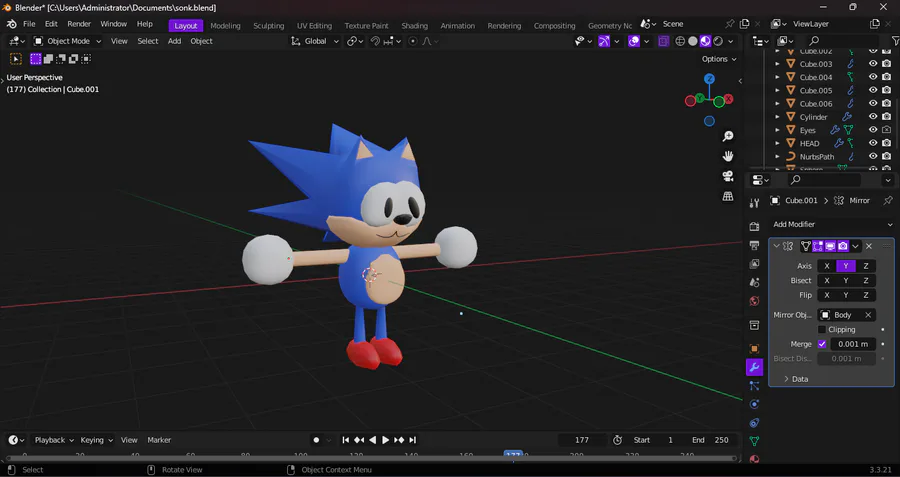Enable the Clipping checkbox
The image size is (900, 477).
click(822, 329)
